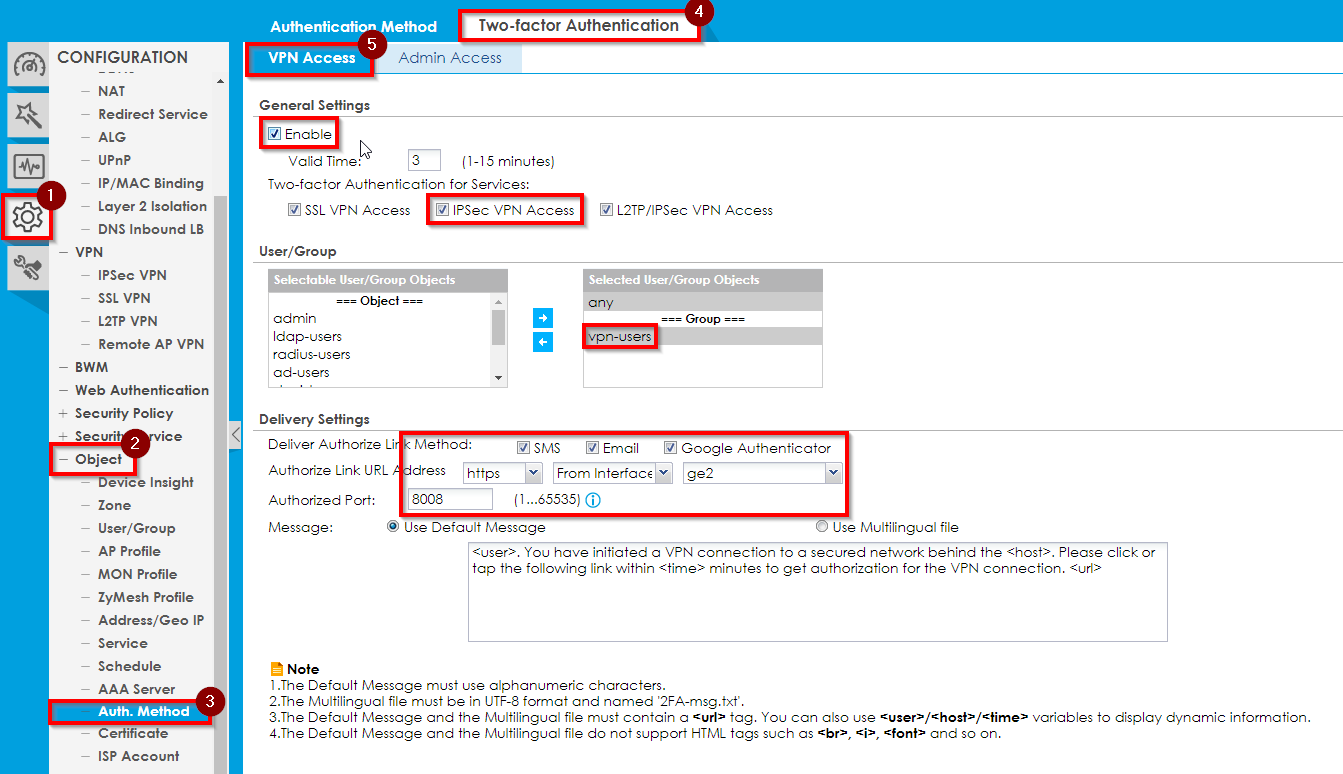Switch to the Admin Access tab
The image size is (1343, 774).
point(450,58)
